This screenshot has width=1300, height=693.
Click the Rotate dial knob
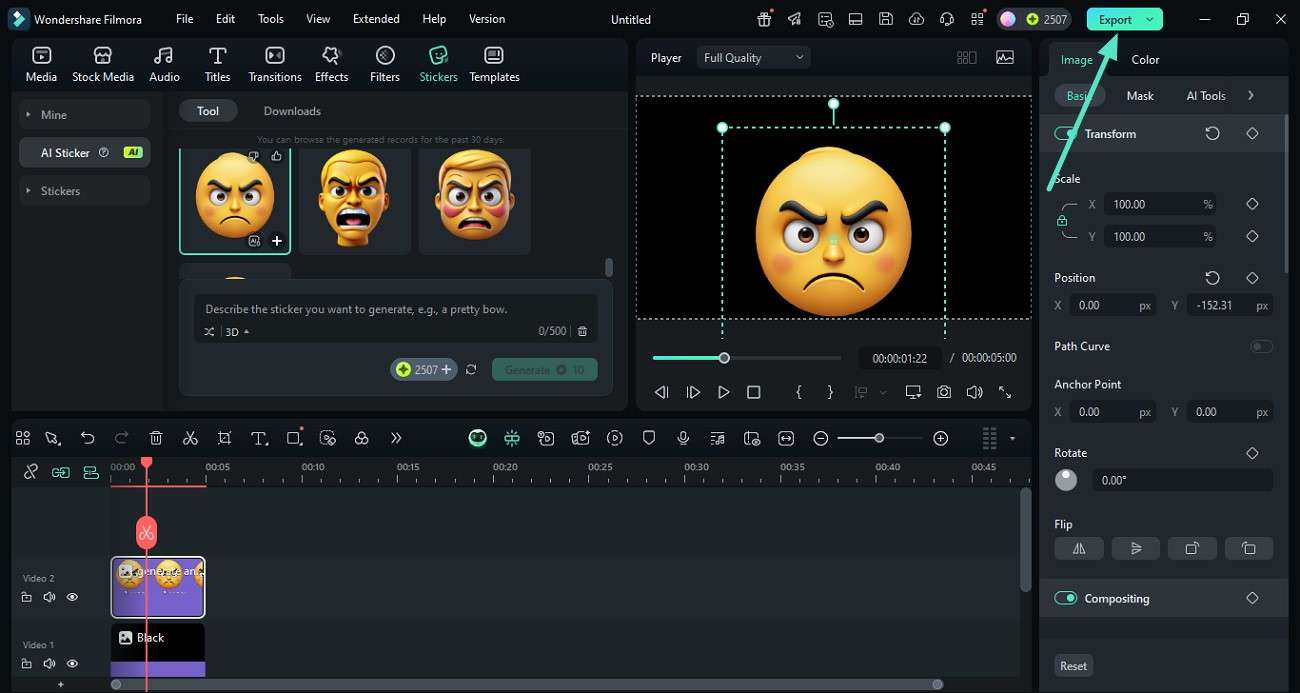(x=1066, y=480)
